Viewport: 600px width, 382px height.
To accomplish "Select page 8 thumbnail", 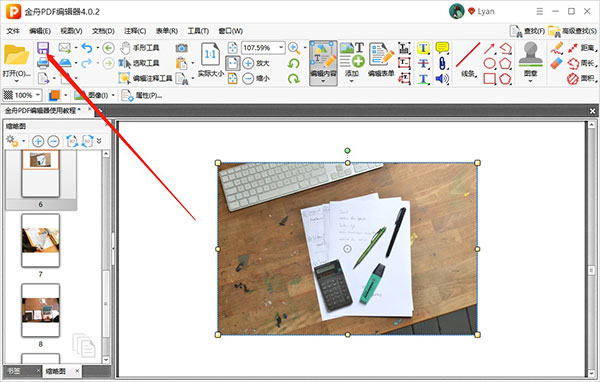I will coord(41,310).
